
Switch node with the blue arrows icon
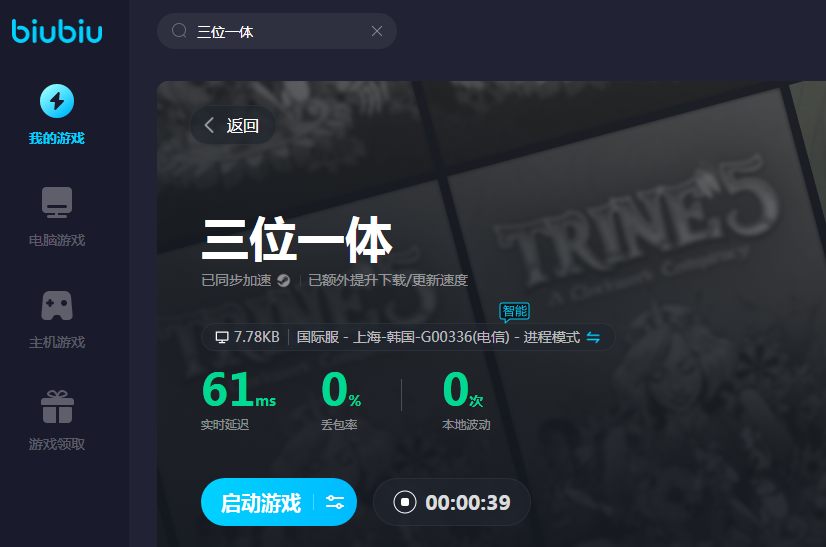point(593,337)
